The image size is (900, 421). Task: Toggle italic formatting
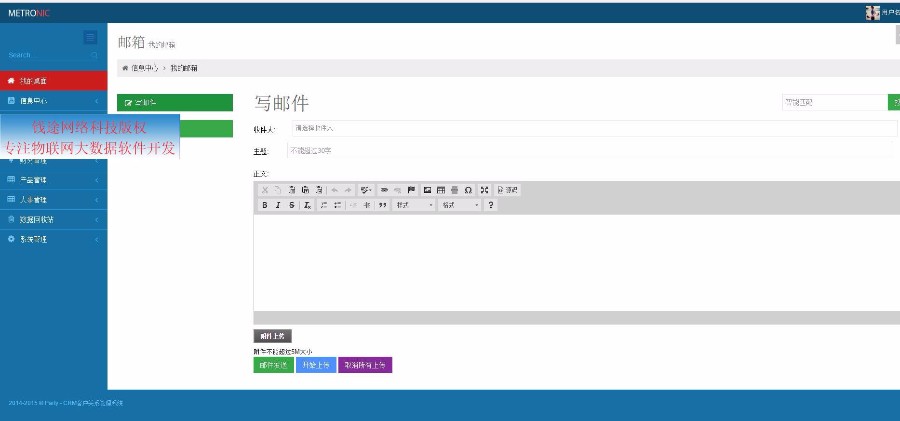(x=278, y=205)
